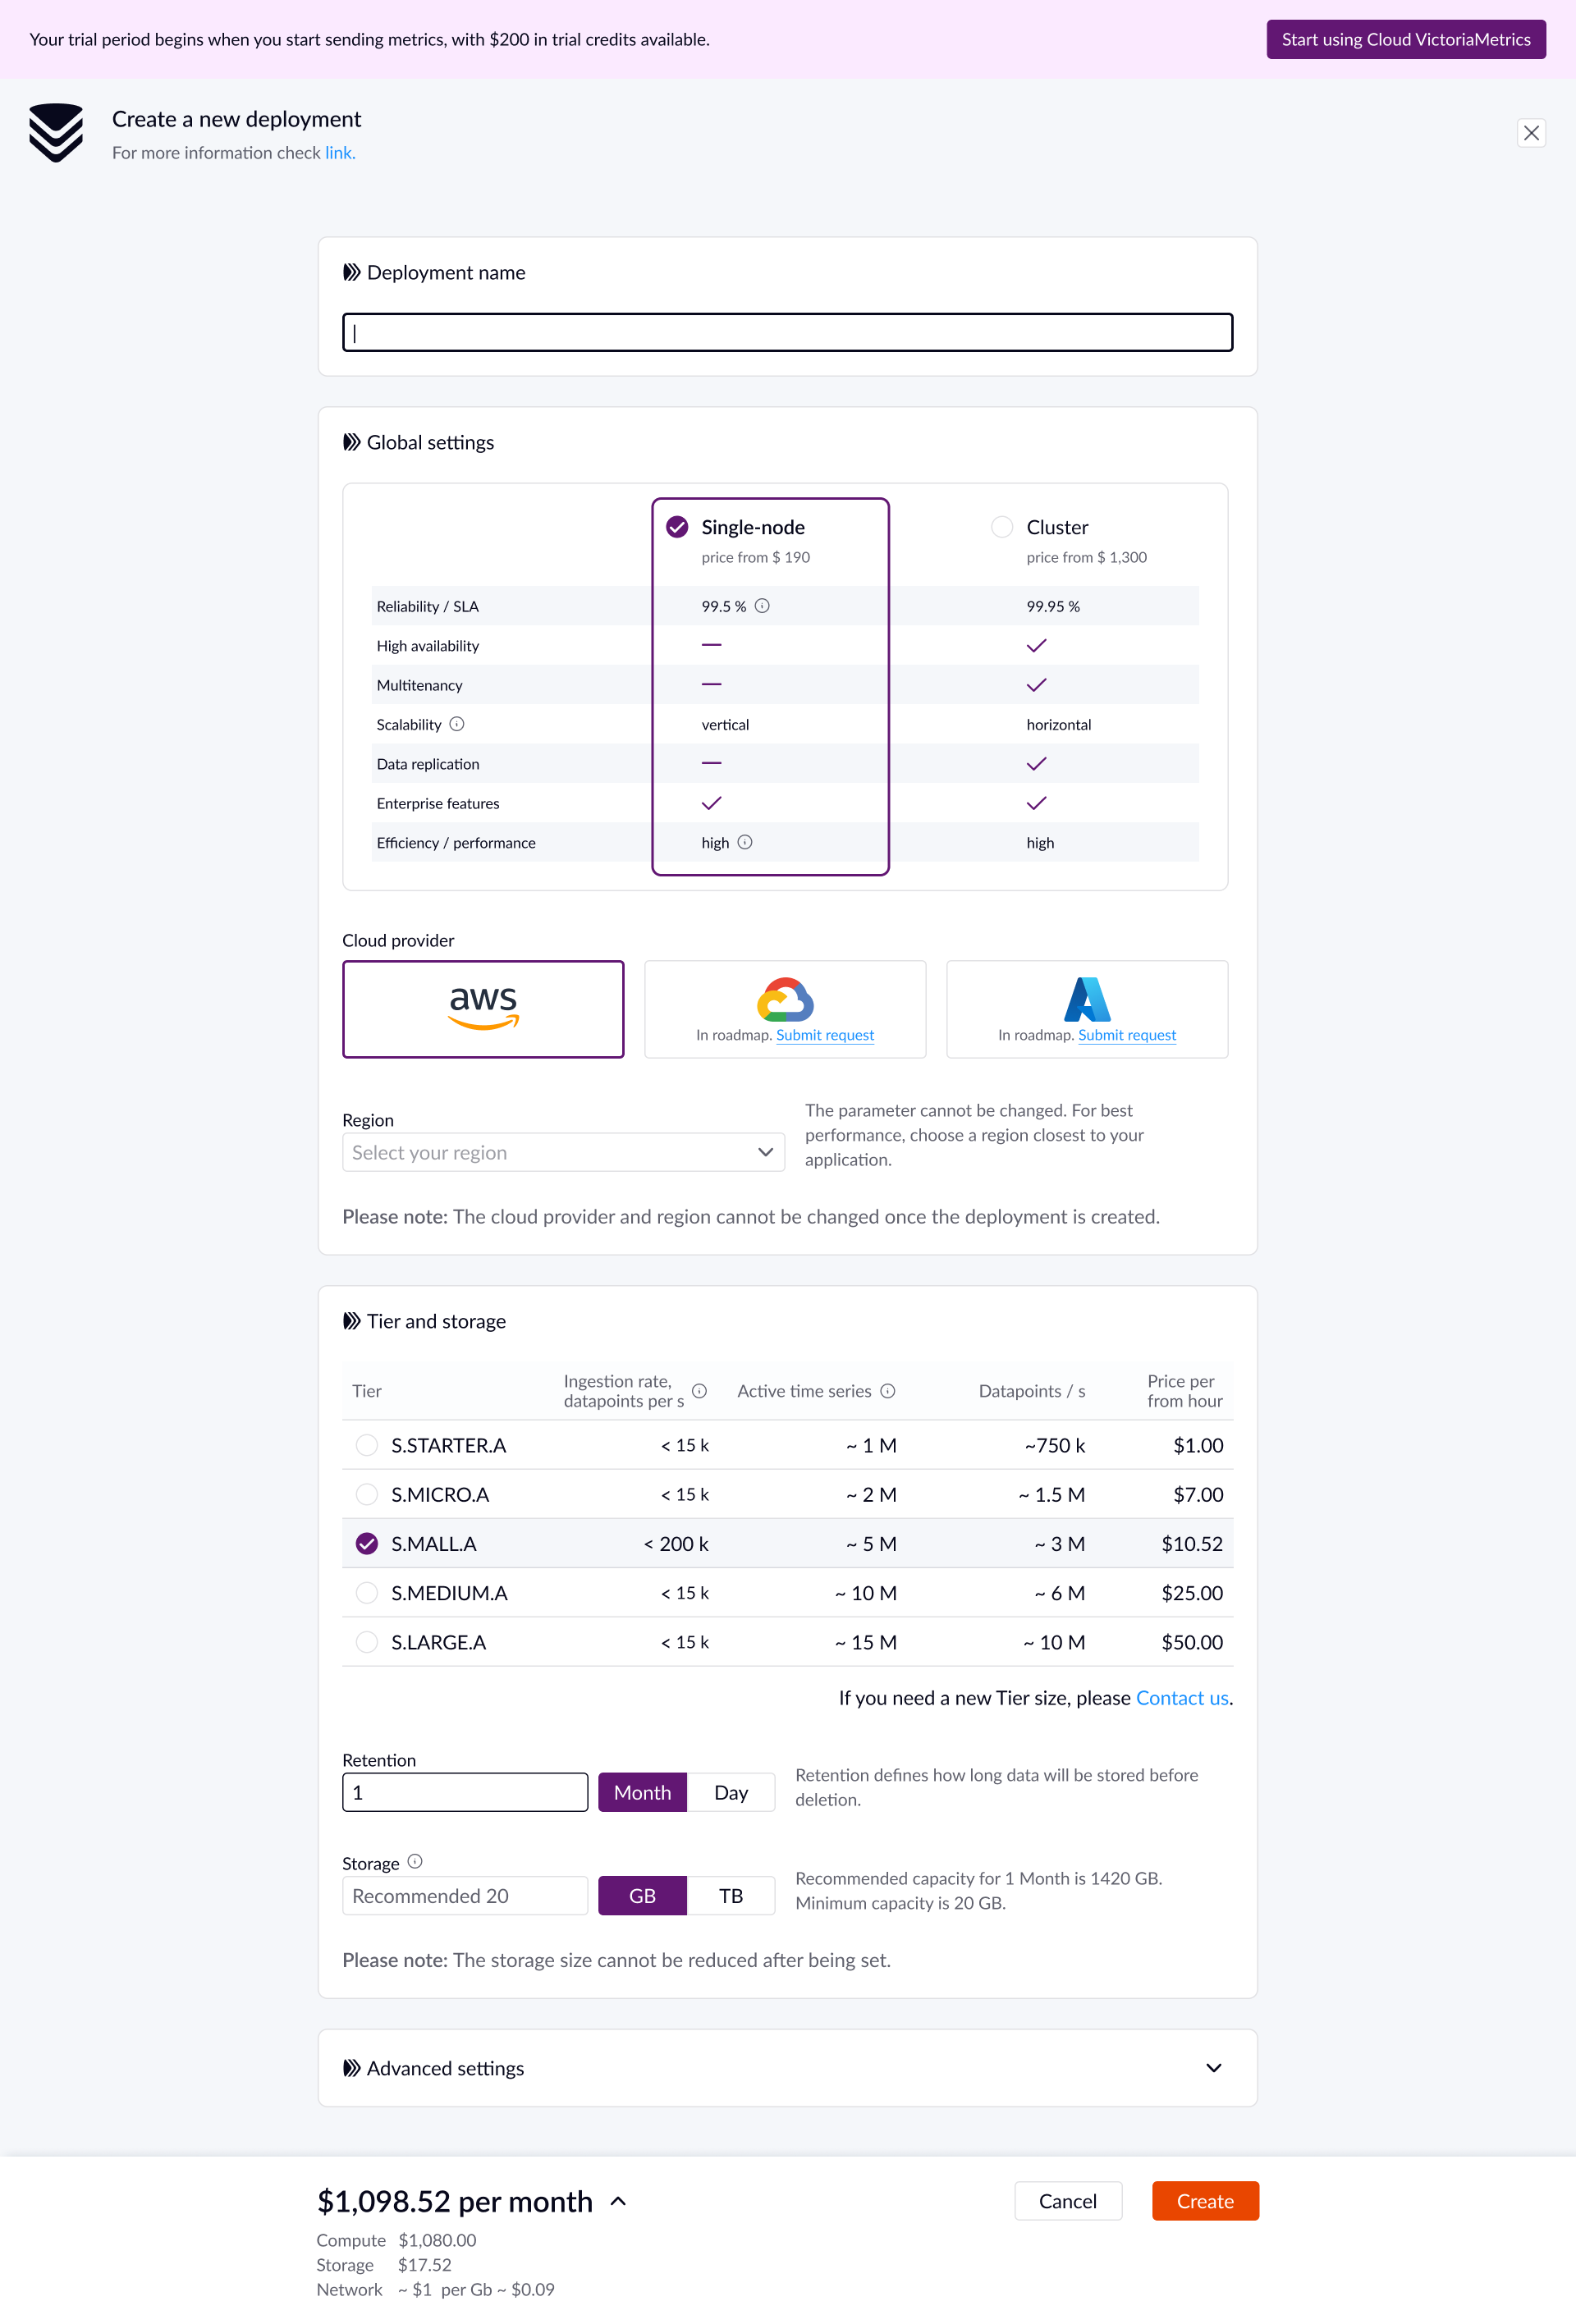This screenshot has height=2324, width=1576.
Task: Collapse the monthly price breakdown
Action: click(618, 2201)
